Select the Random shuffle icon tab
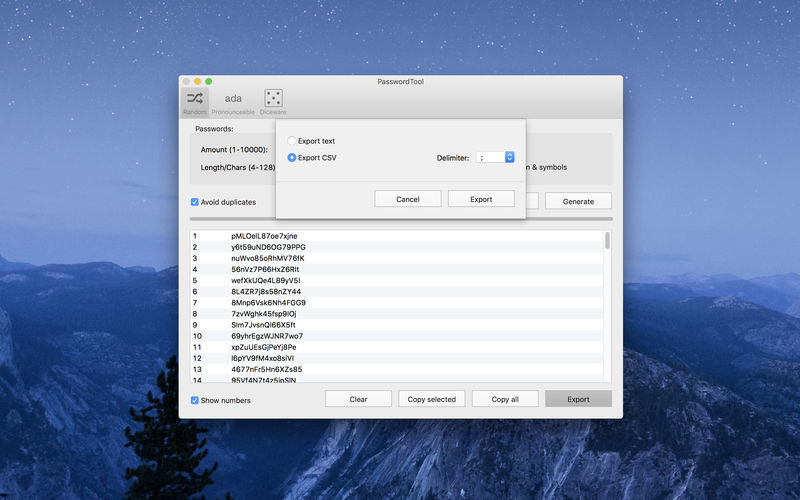 pyautogui.click(x=194, y=102)
